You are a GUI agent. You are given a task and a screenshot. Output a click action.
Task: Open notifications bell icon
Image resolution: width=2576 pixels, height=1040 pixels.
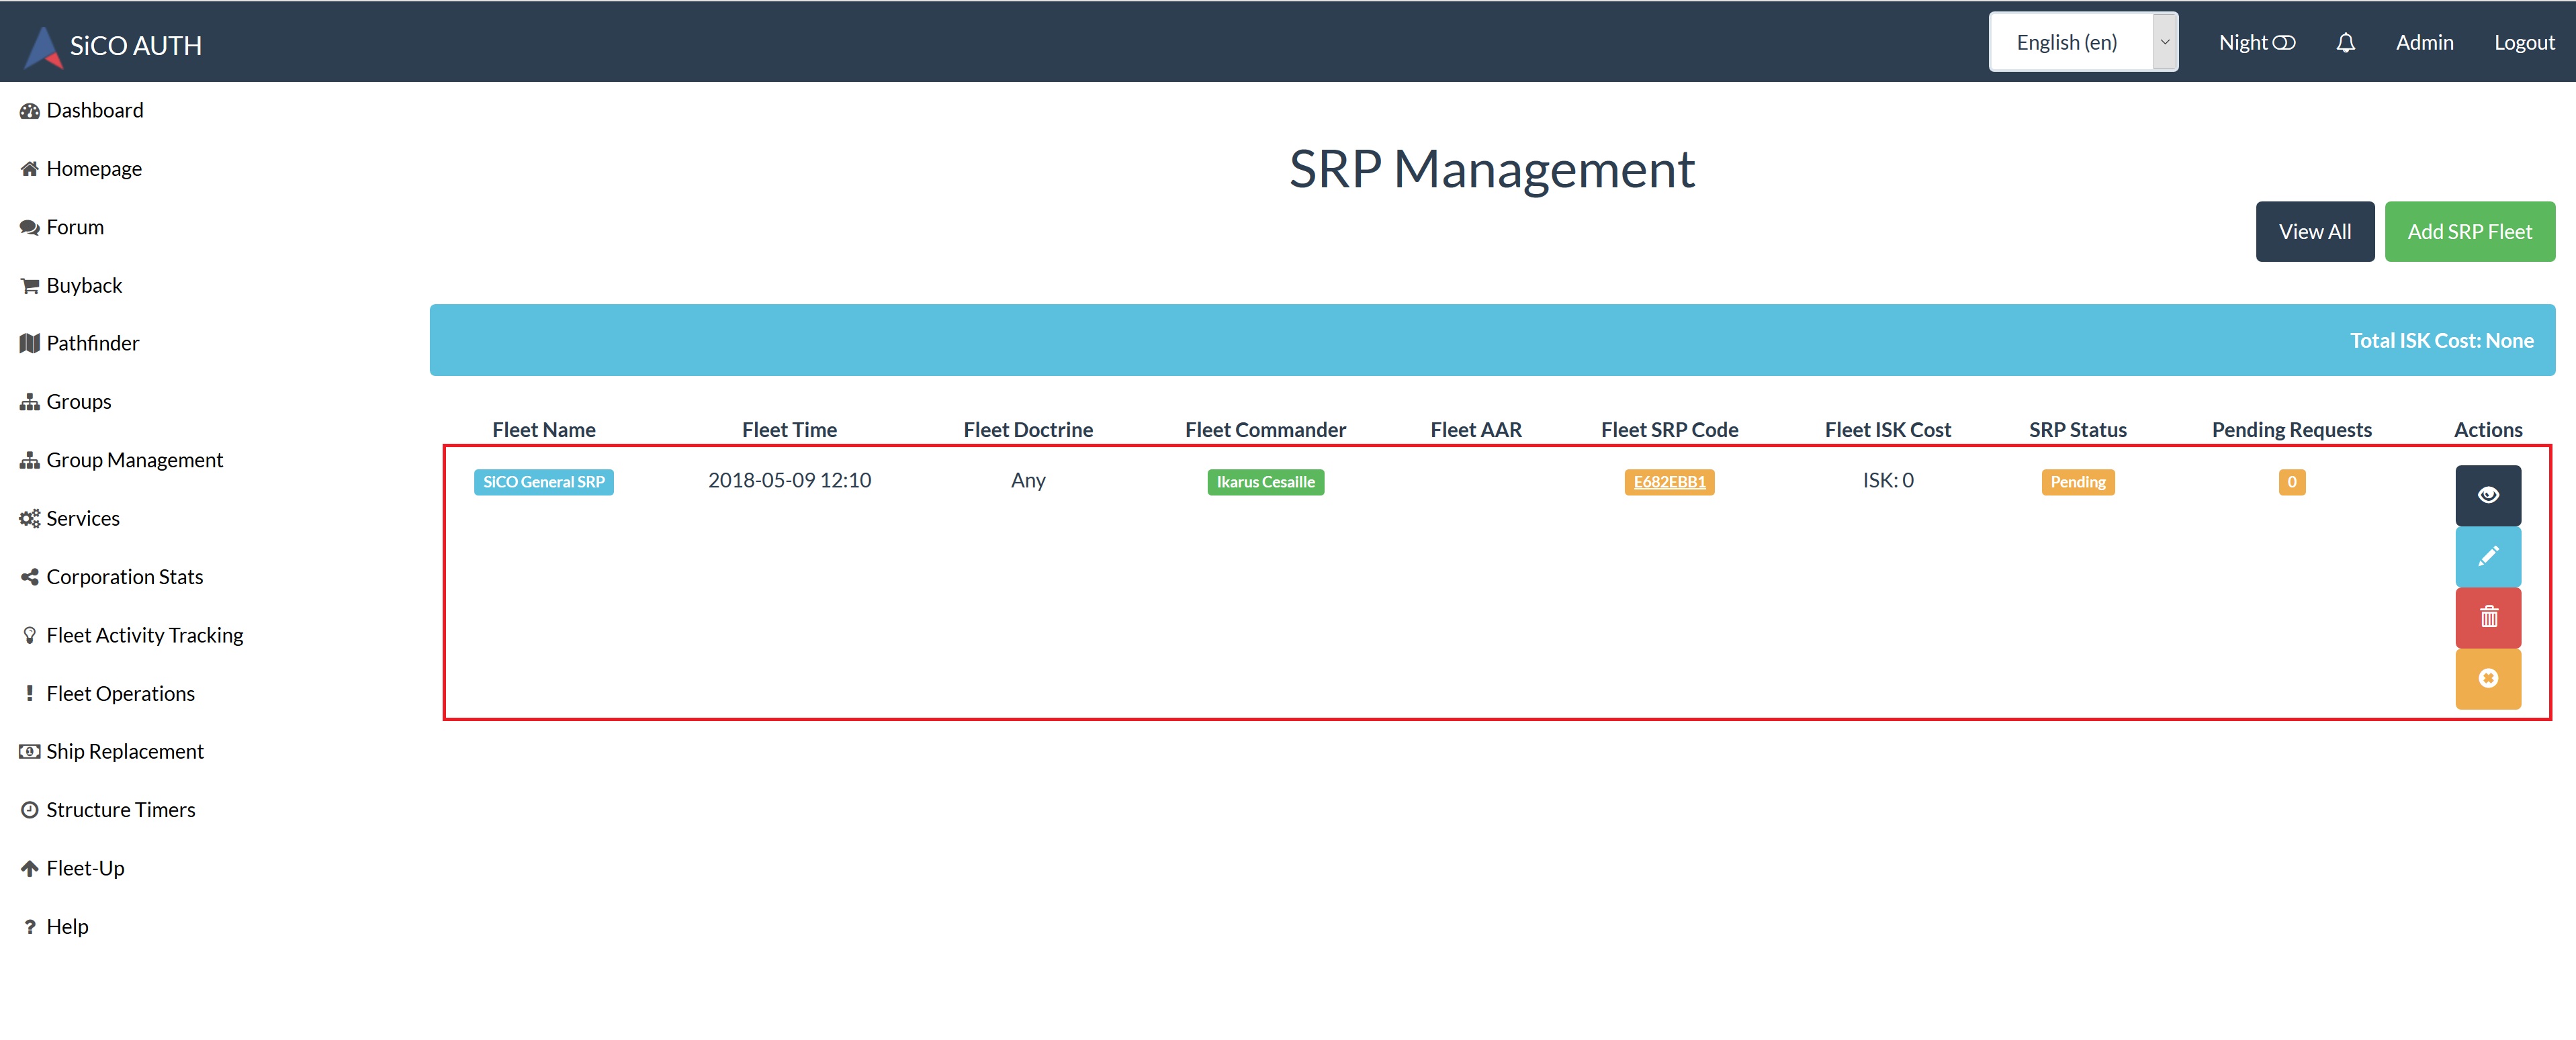(2345, 43)
